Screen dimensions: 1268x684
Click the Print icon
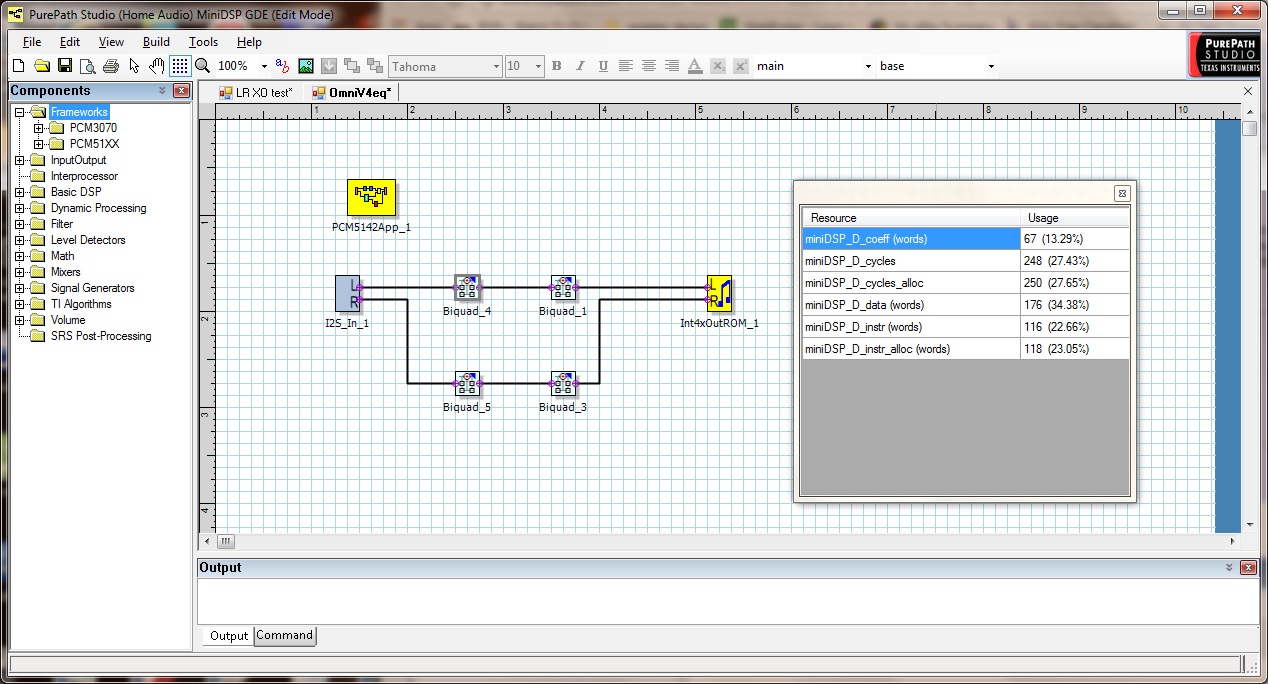(111, 66)
